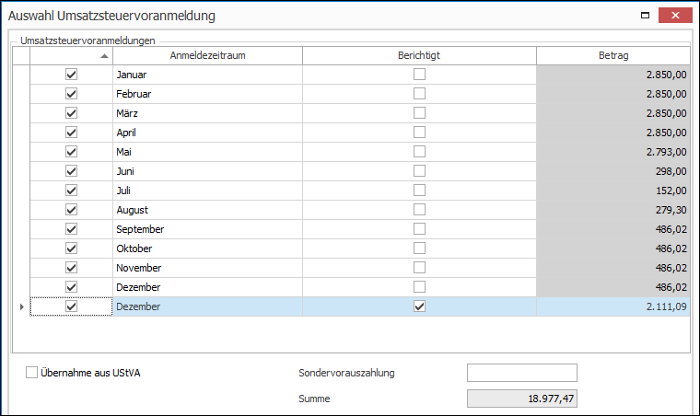The image size is (700, 416).
Task: Sort by the Betrag column header
Action: click(x=613, y=55)
